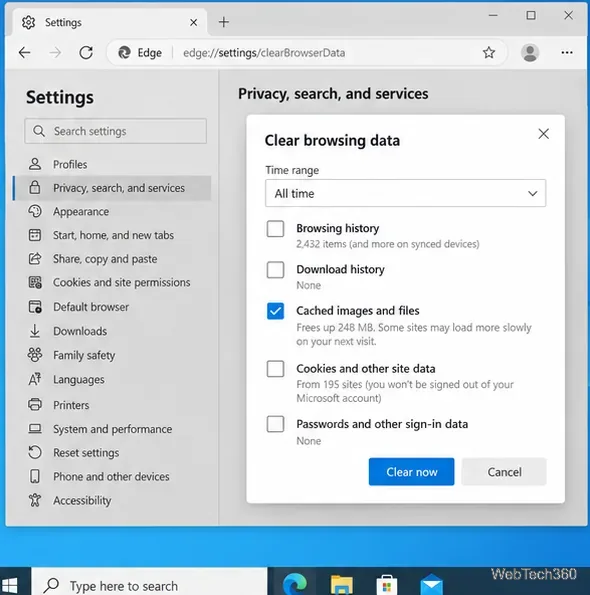Image resolution: width=590 pixels, height=595 pixels.
Task: Close the Clear browsing data dialog
Action: click(543, 134)
